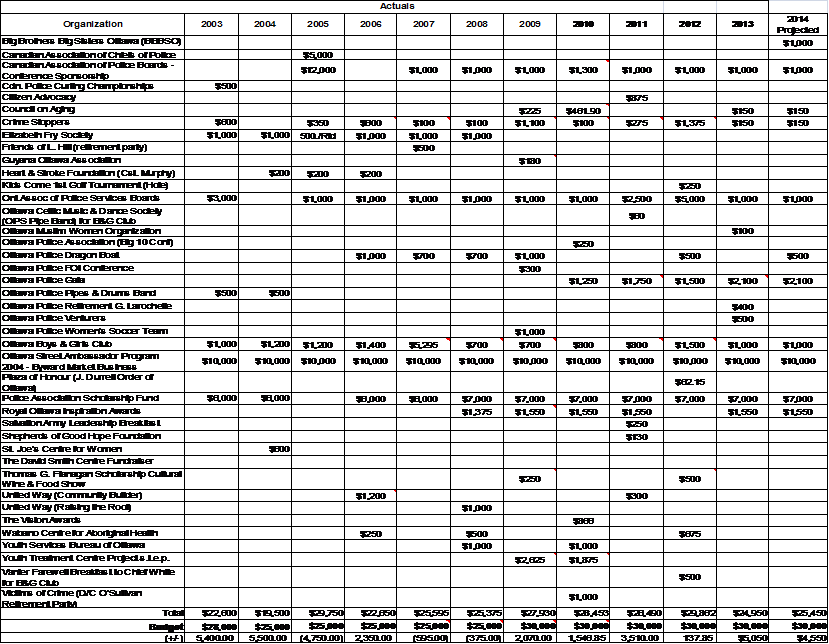
Task: Select the $1,750 Ottawa Police Gala cell
Action: (637, 281)
